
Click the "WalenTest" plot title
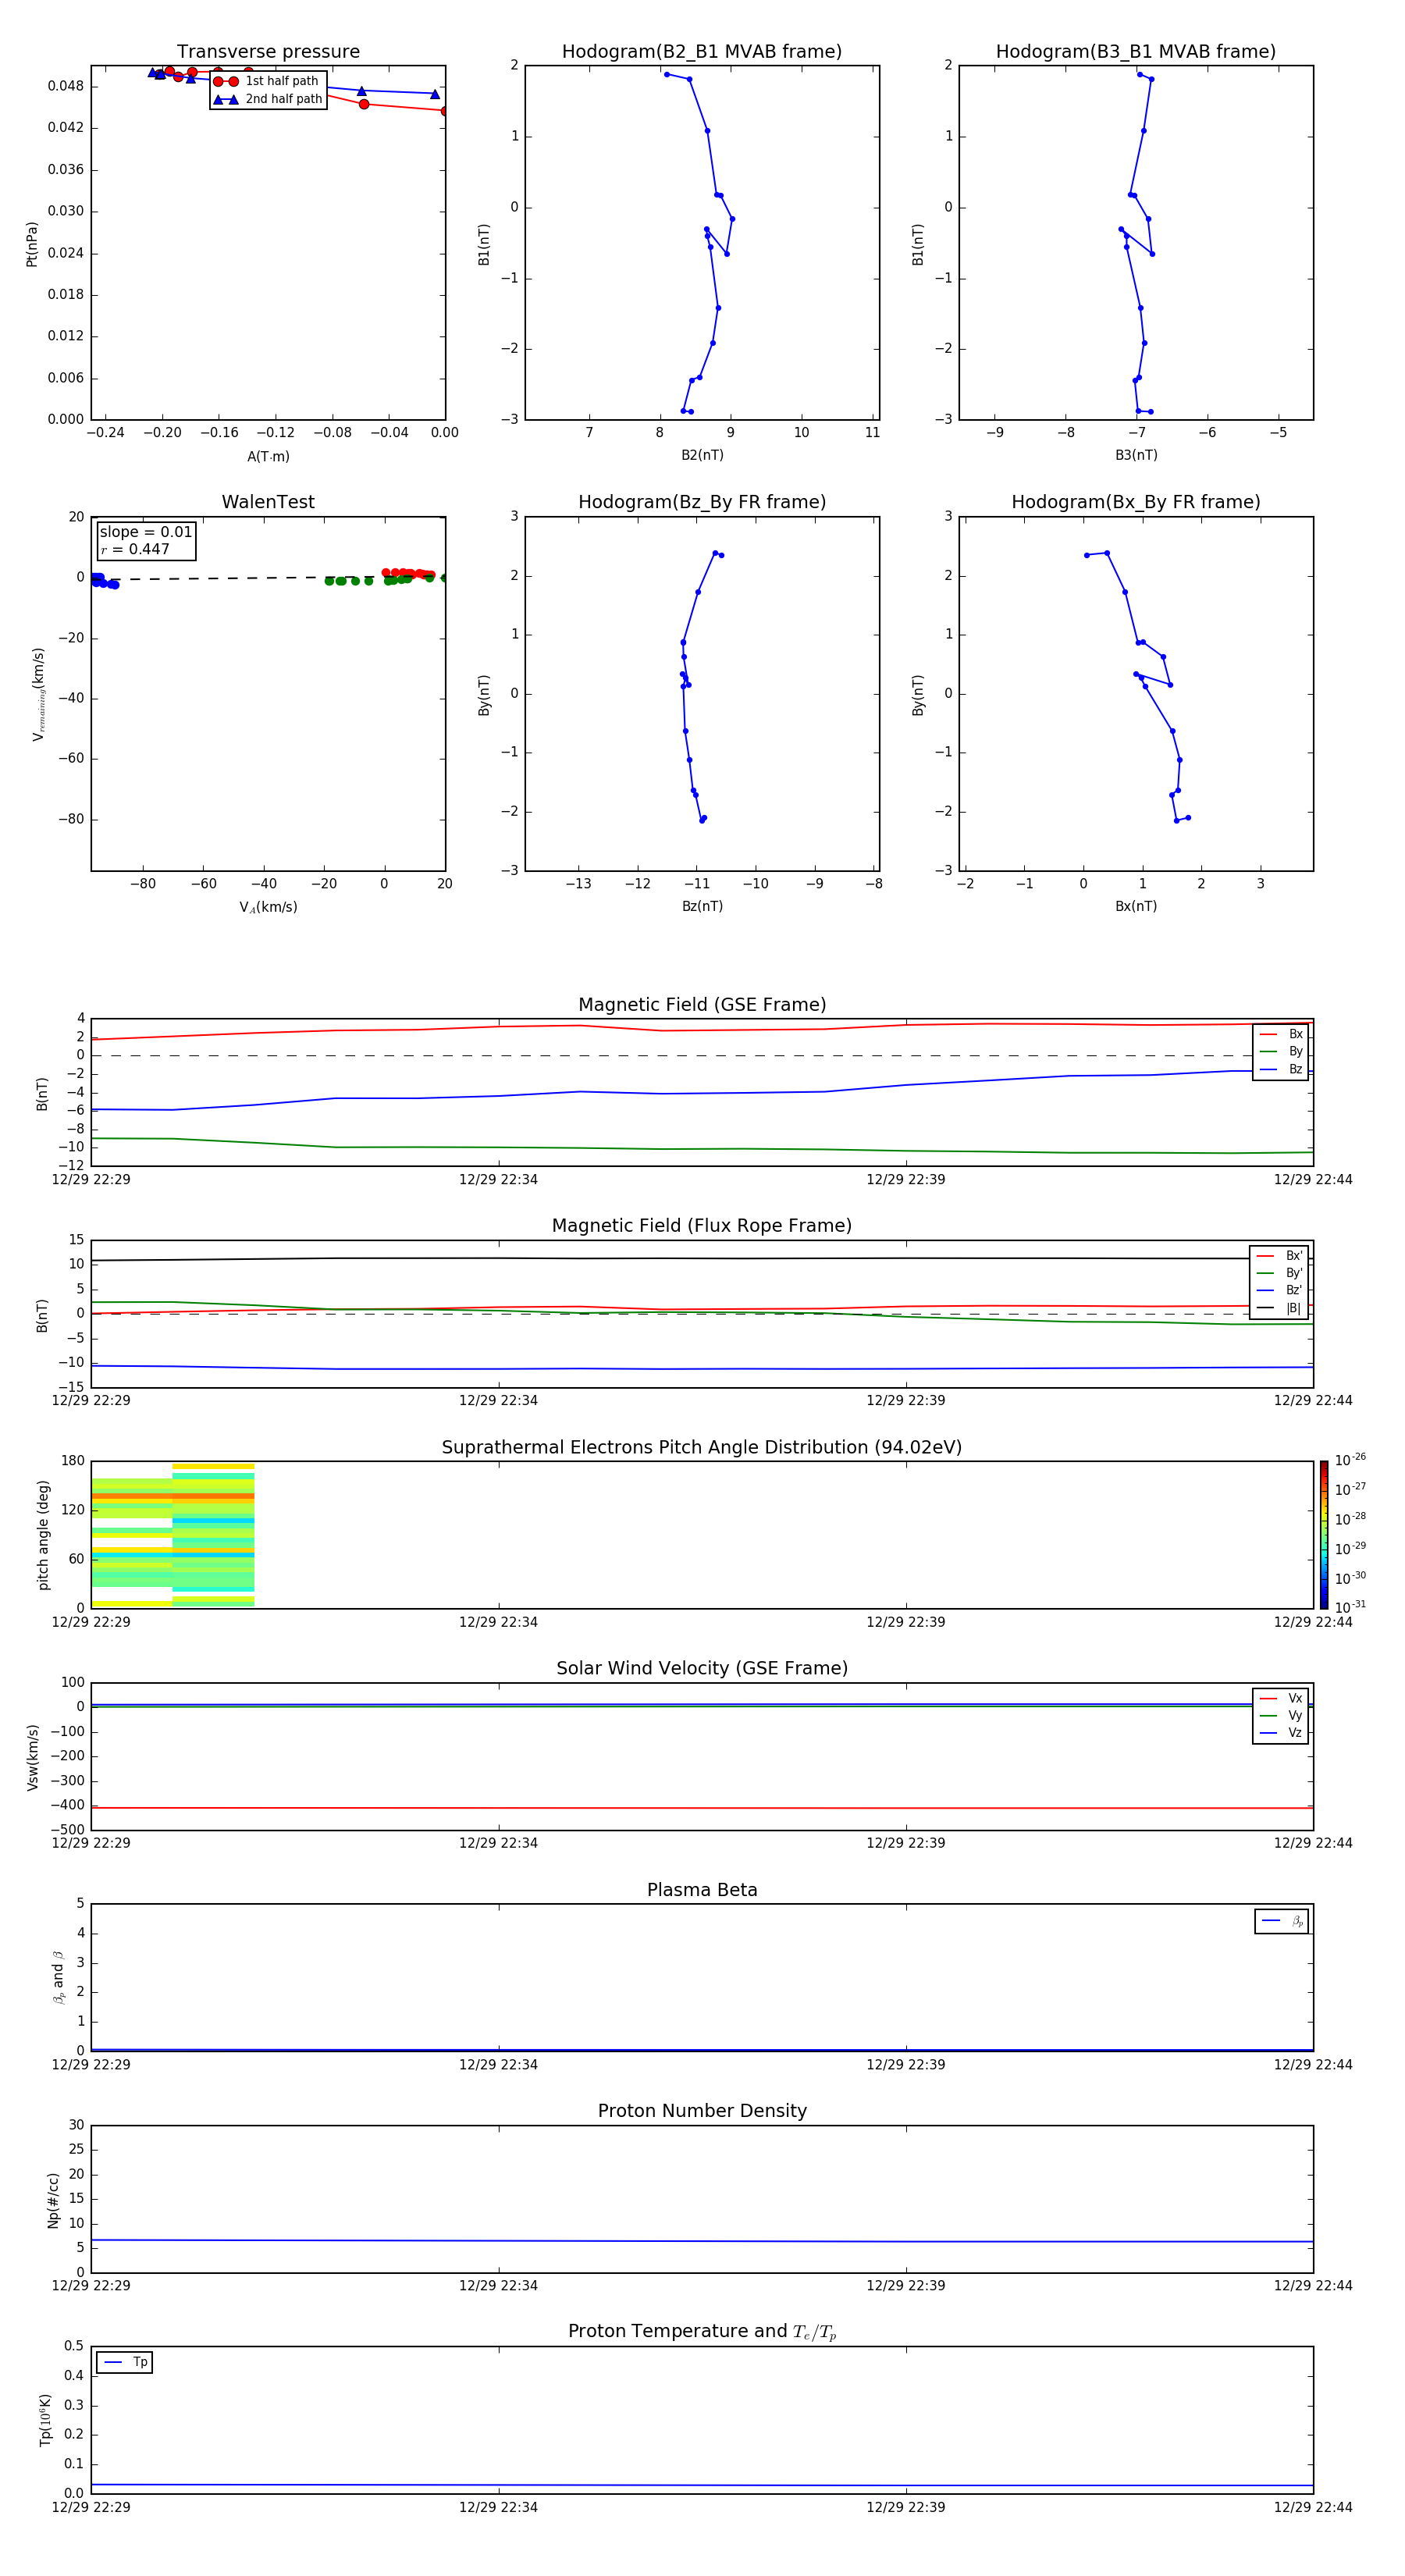268,502
